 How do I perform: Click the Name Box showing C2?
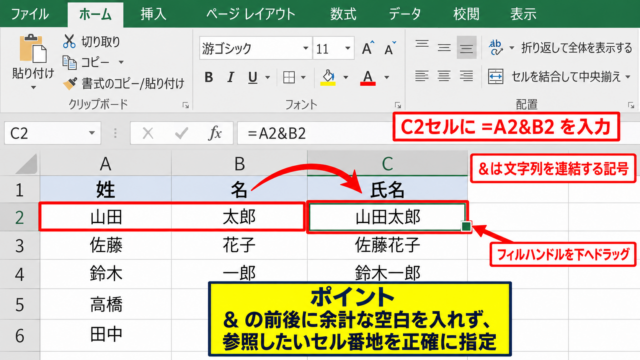[47, 133]
